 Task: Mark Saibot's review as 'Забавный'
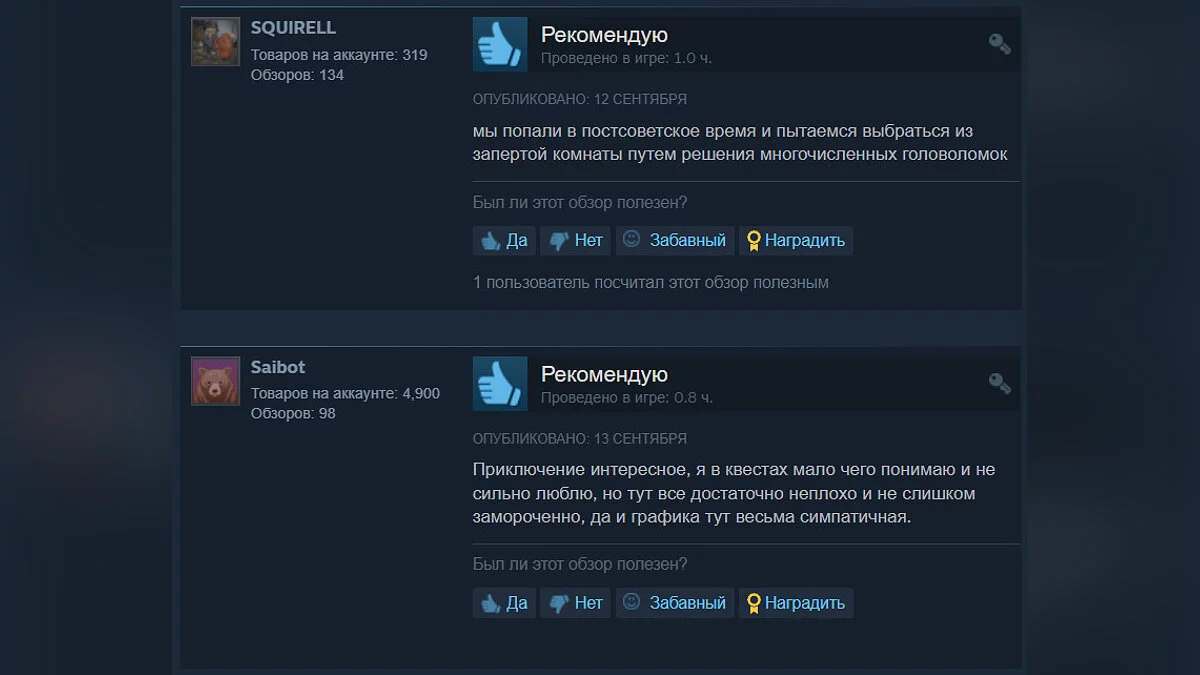point(675,603)
